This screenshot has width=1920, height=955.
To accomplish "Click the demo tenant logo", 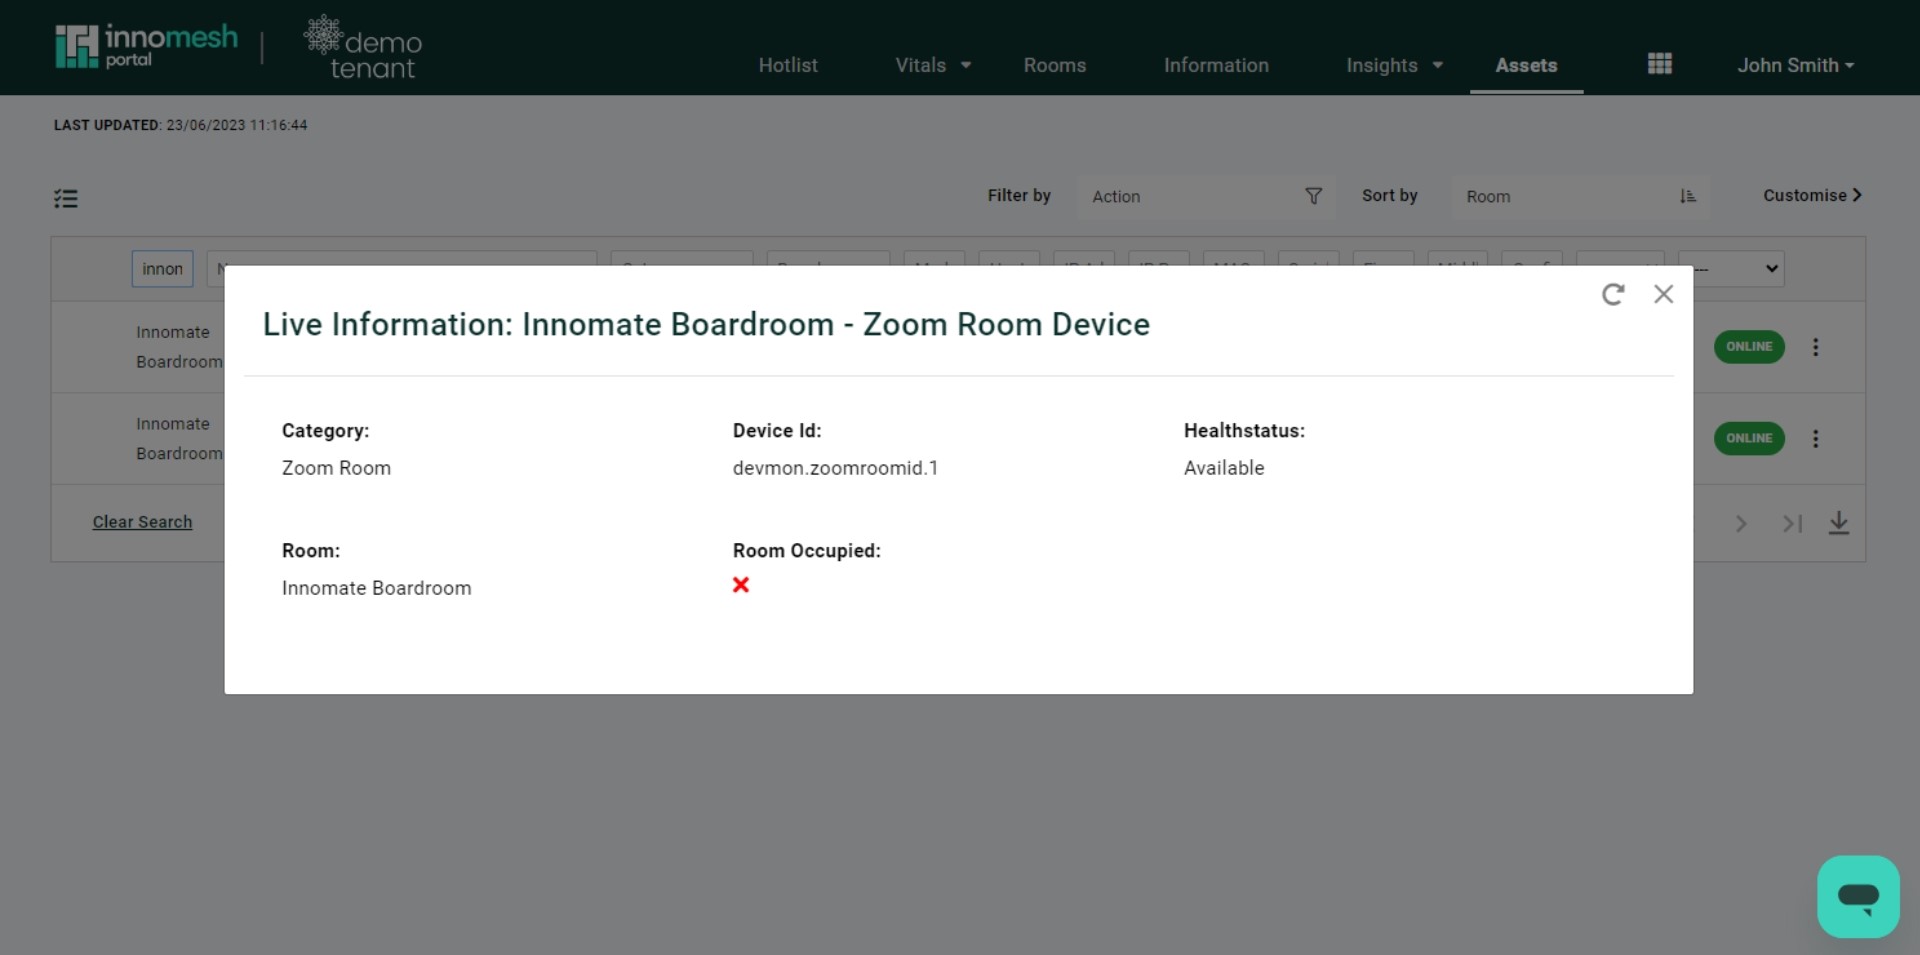I will coord(363,47).
